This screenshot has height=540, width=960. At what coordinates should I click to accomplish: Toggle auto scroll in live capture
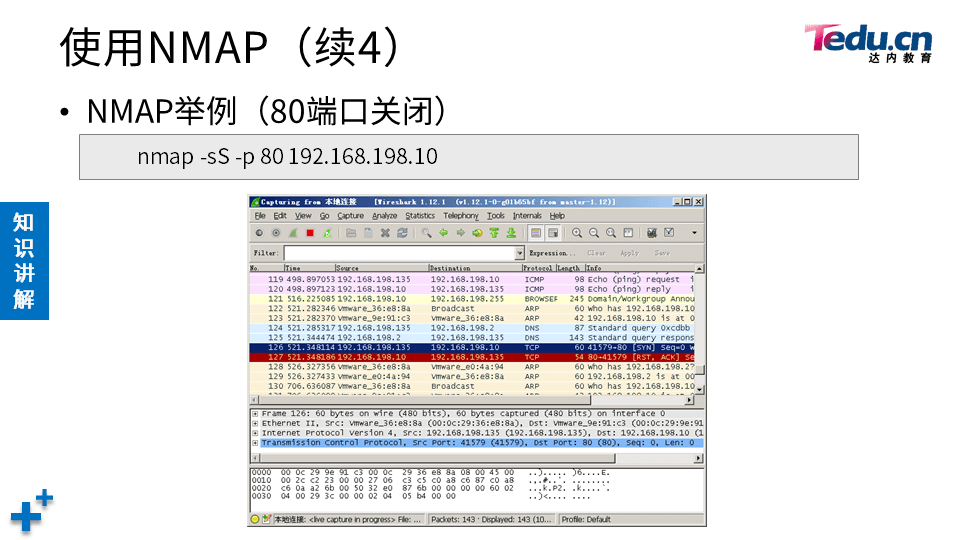553,233
